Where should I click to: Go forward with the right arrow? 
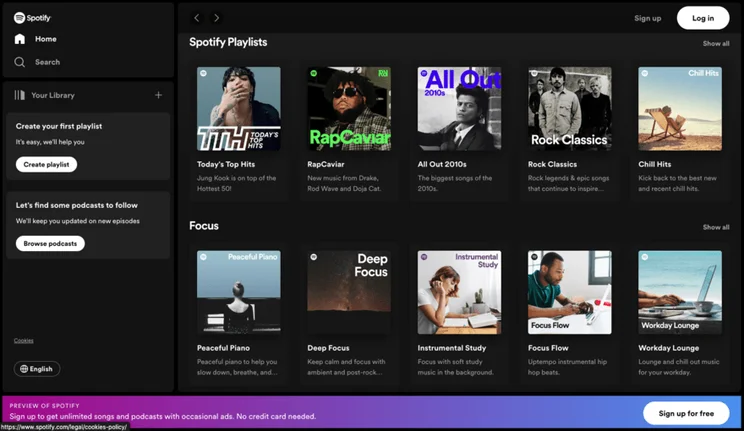coord(216,18)
